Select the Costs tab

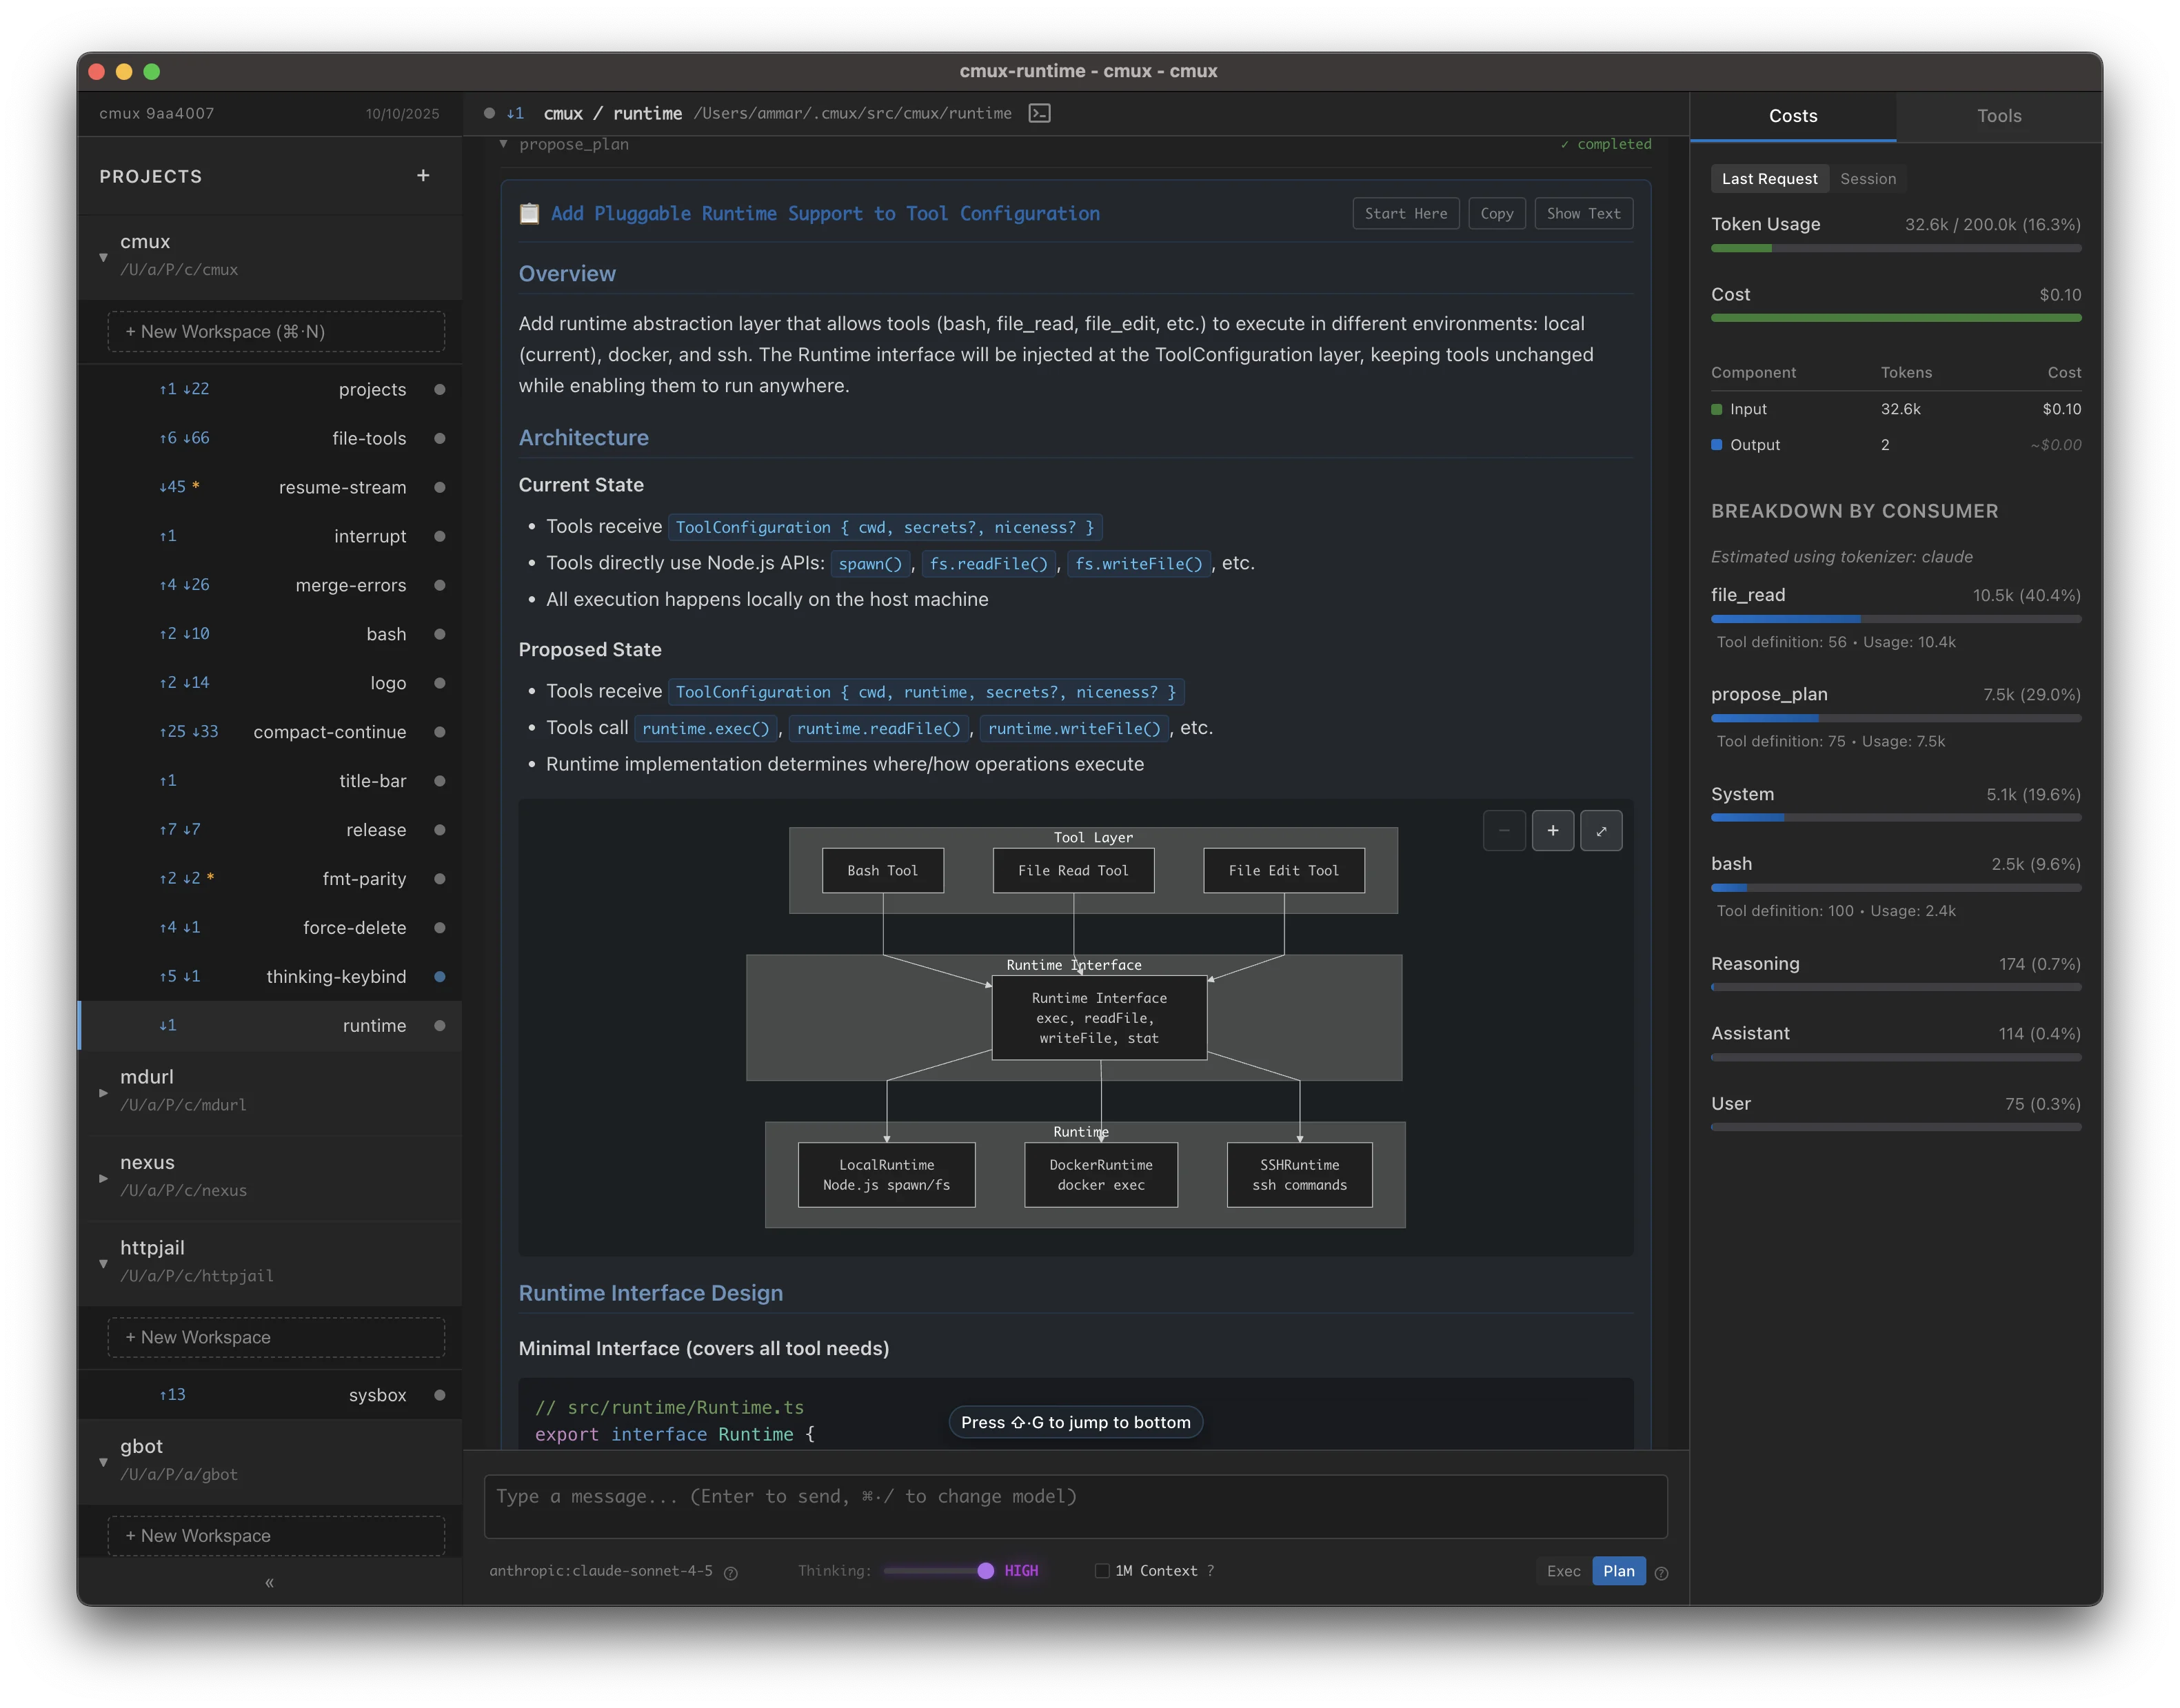[1792, 115]
